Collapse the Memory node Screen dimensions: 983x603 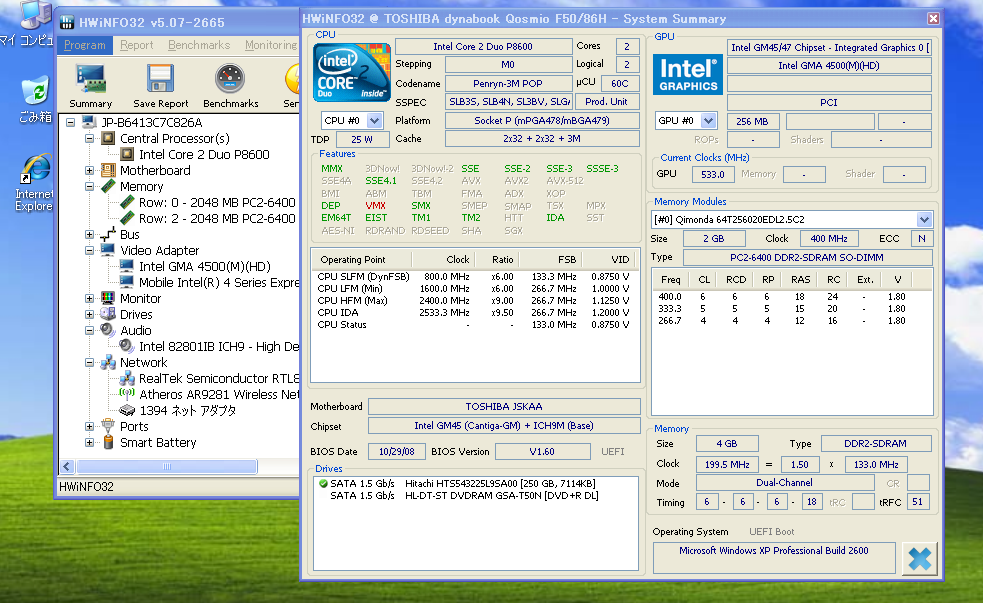tap(90, 186)
